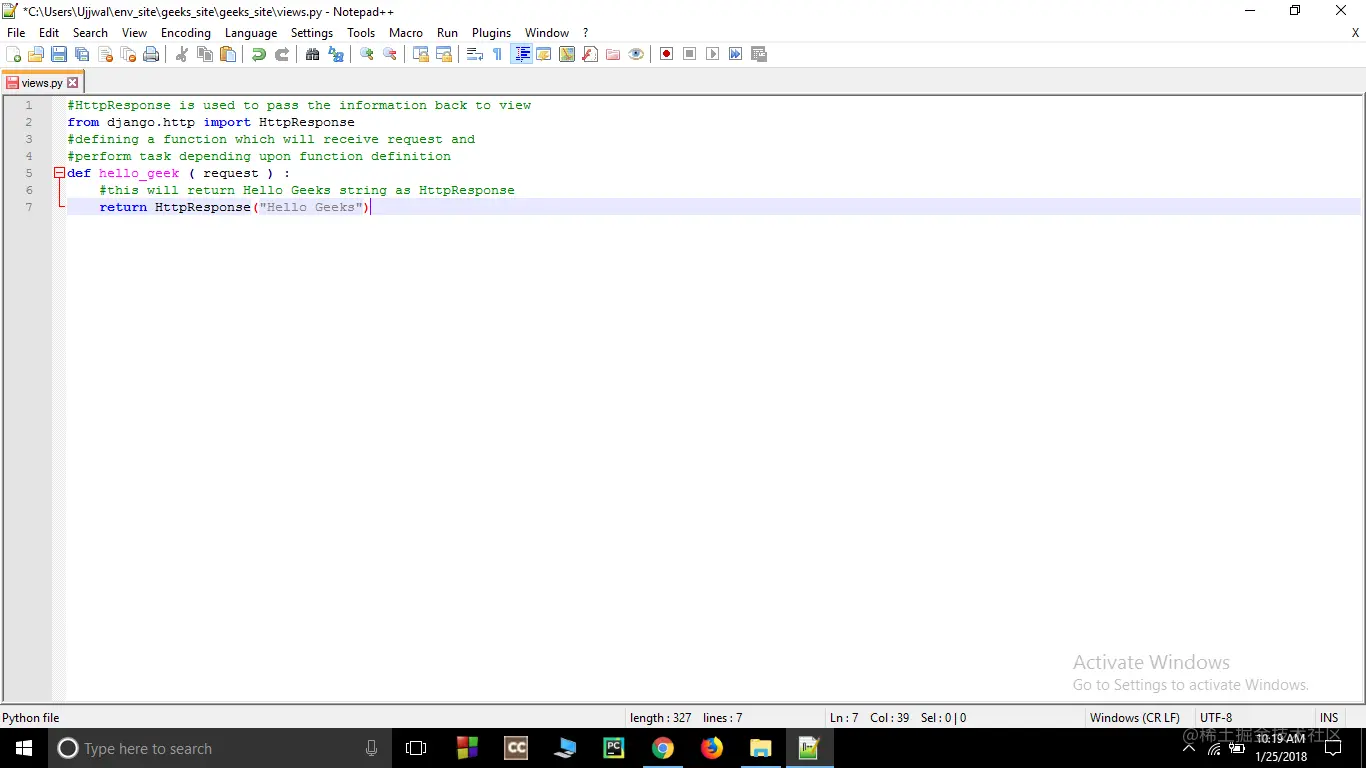Viewport: 1366px width, 768px height.
Task: Click the word hello_geek in the code
Action: point(139,173)
